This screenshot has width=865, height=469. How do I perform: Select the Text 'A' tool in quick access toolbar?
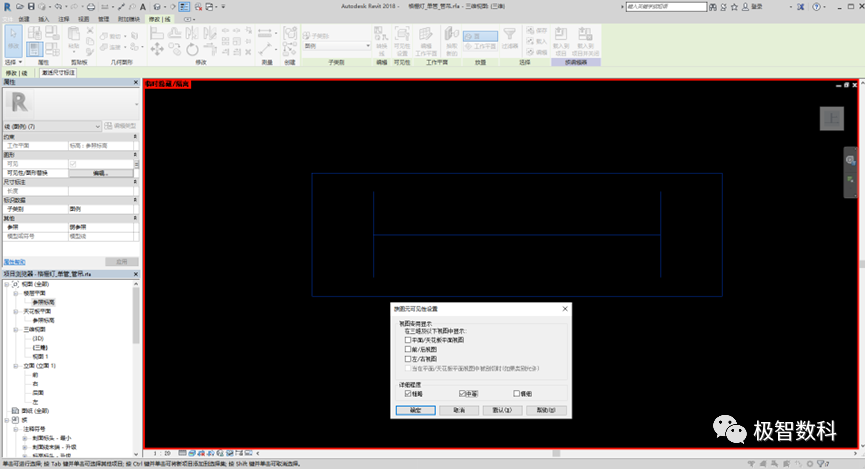coord(142,7)
